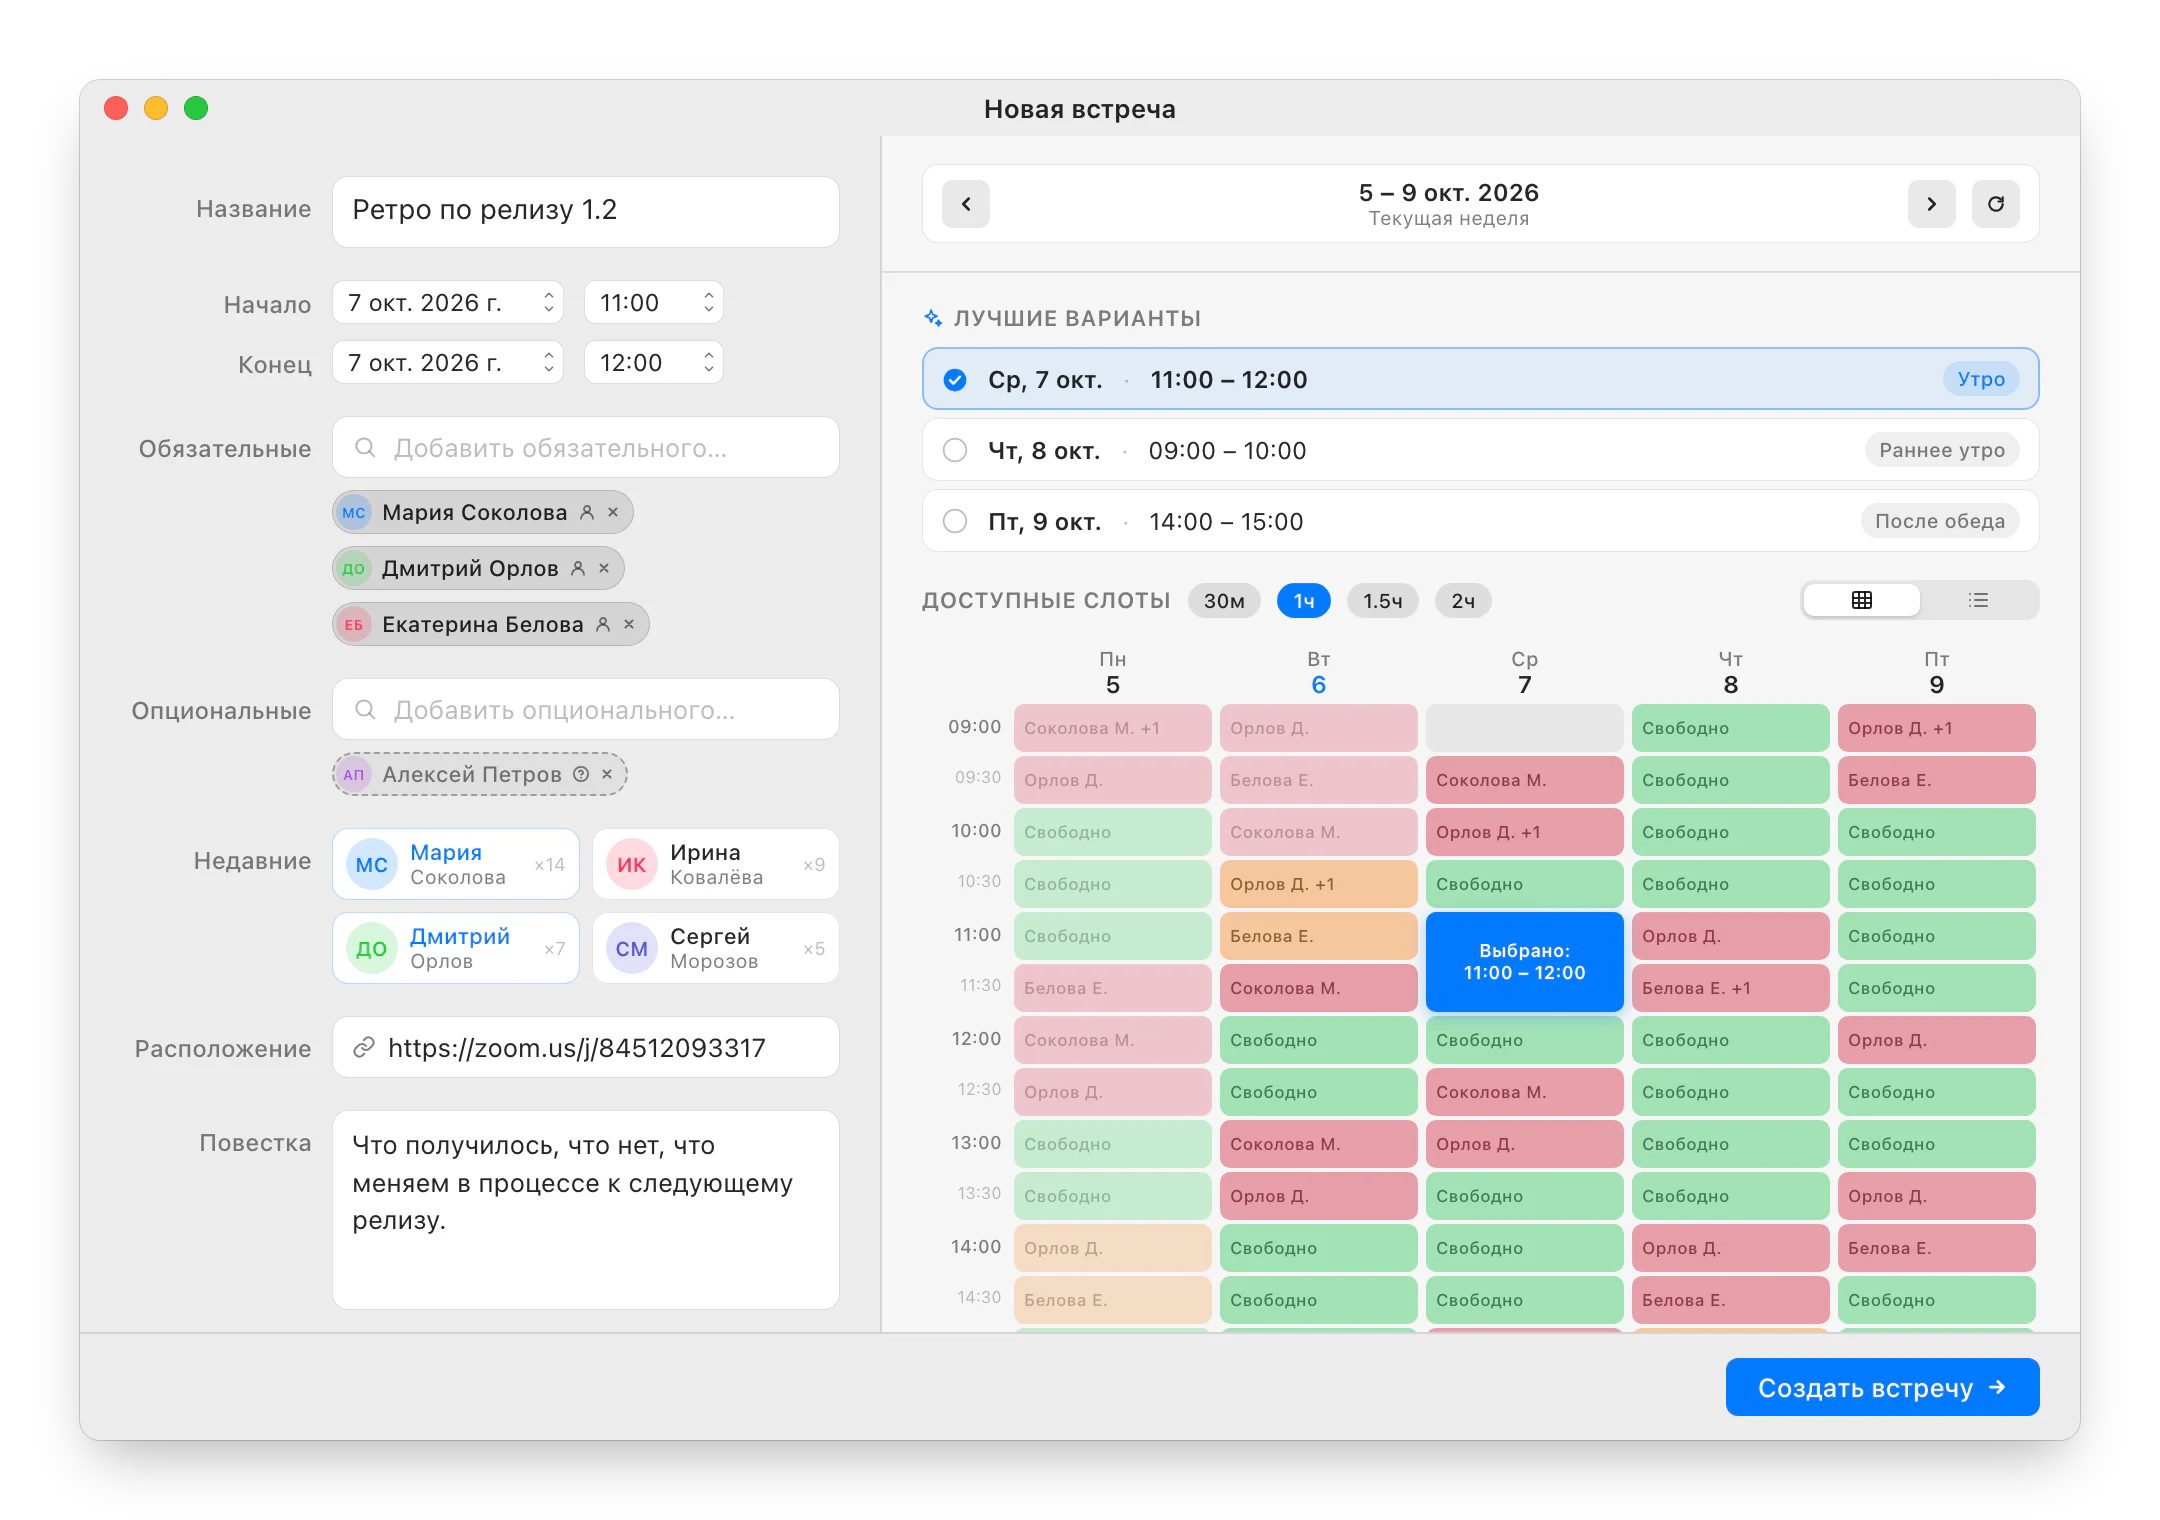
Task: Open the Начало date stepper
Action: [x=549, y=303]
